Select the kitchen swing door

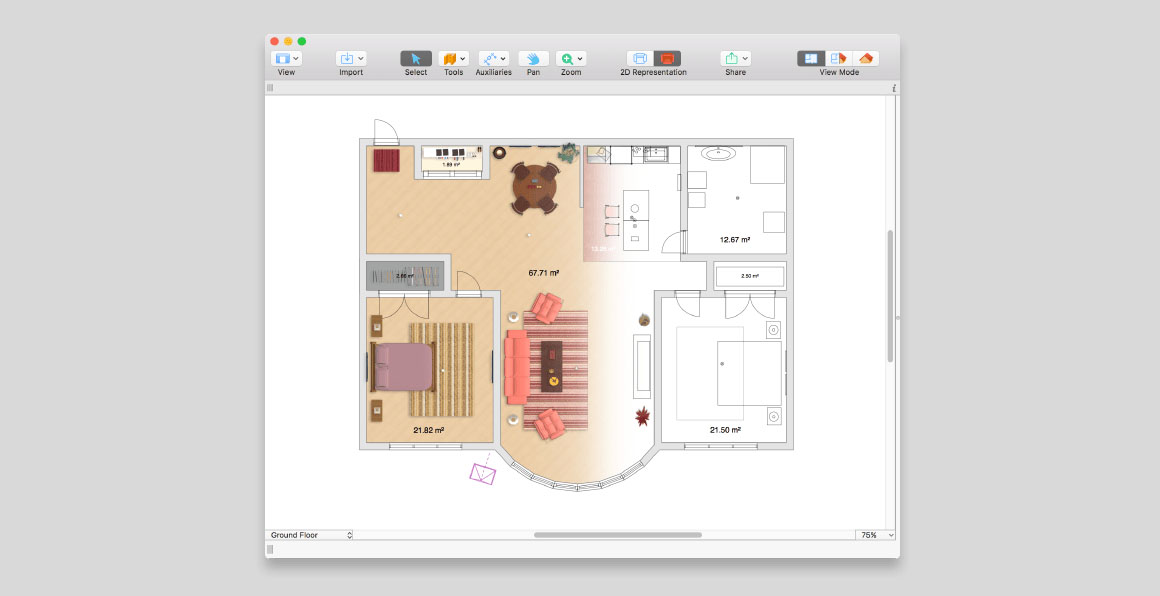673,243
